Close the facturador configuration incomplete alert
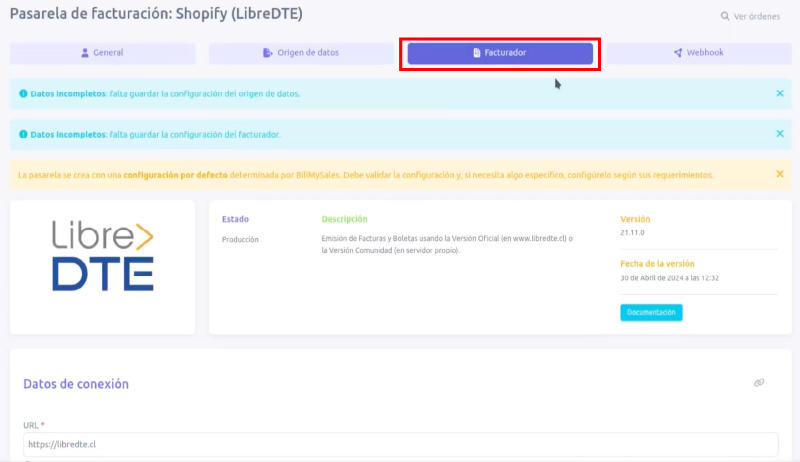Image resolution: width=800 pixels, height=462 pixels. tap(780, 134)
